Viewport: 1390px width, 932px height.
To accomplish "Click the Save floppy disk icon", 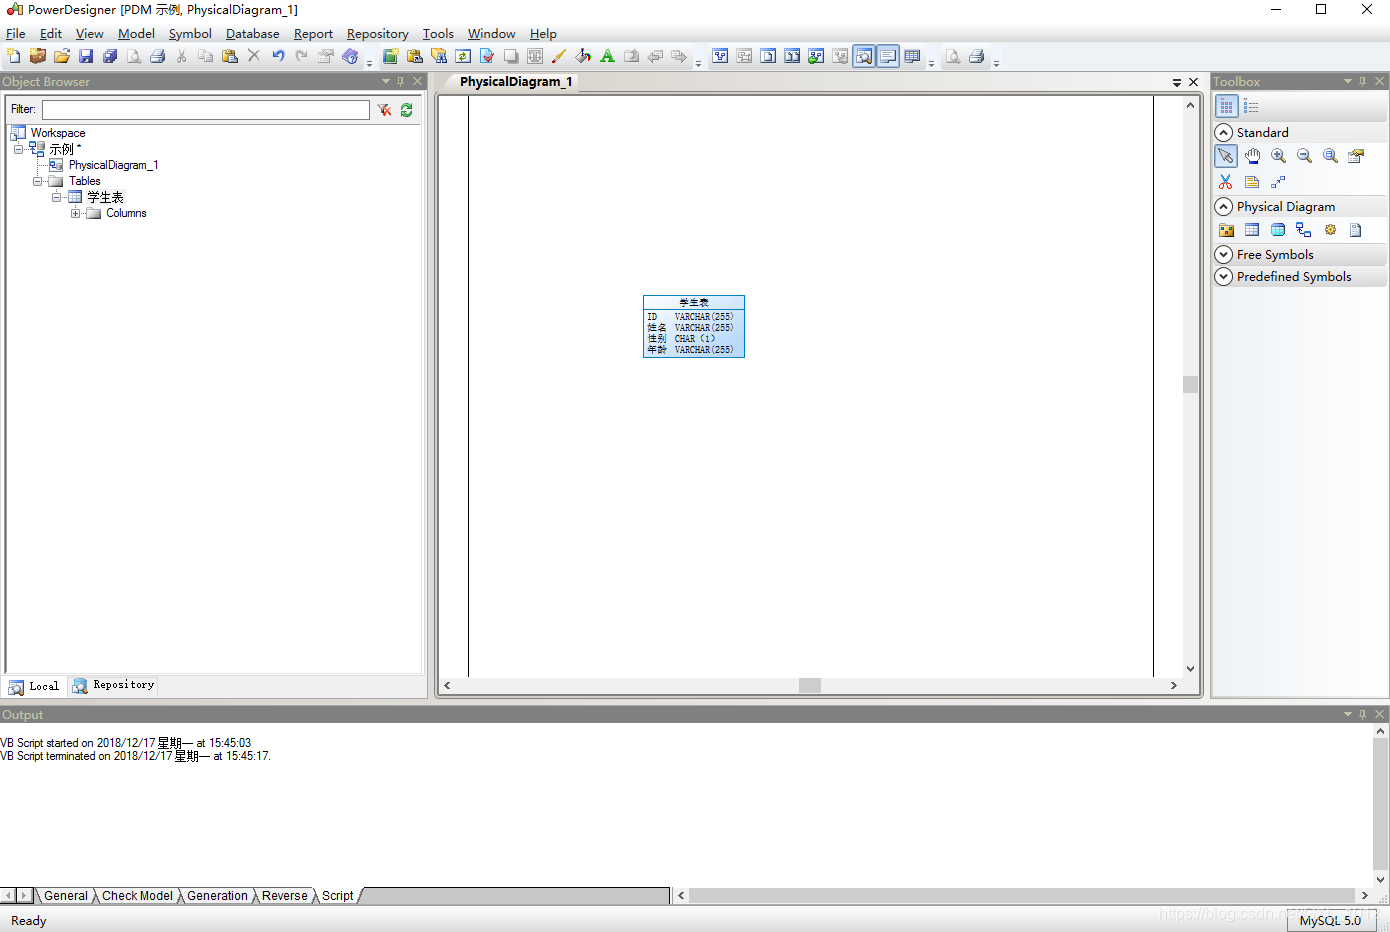I will [86, 56].
